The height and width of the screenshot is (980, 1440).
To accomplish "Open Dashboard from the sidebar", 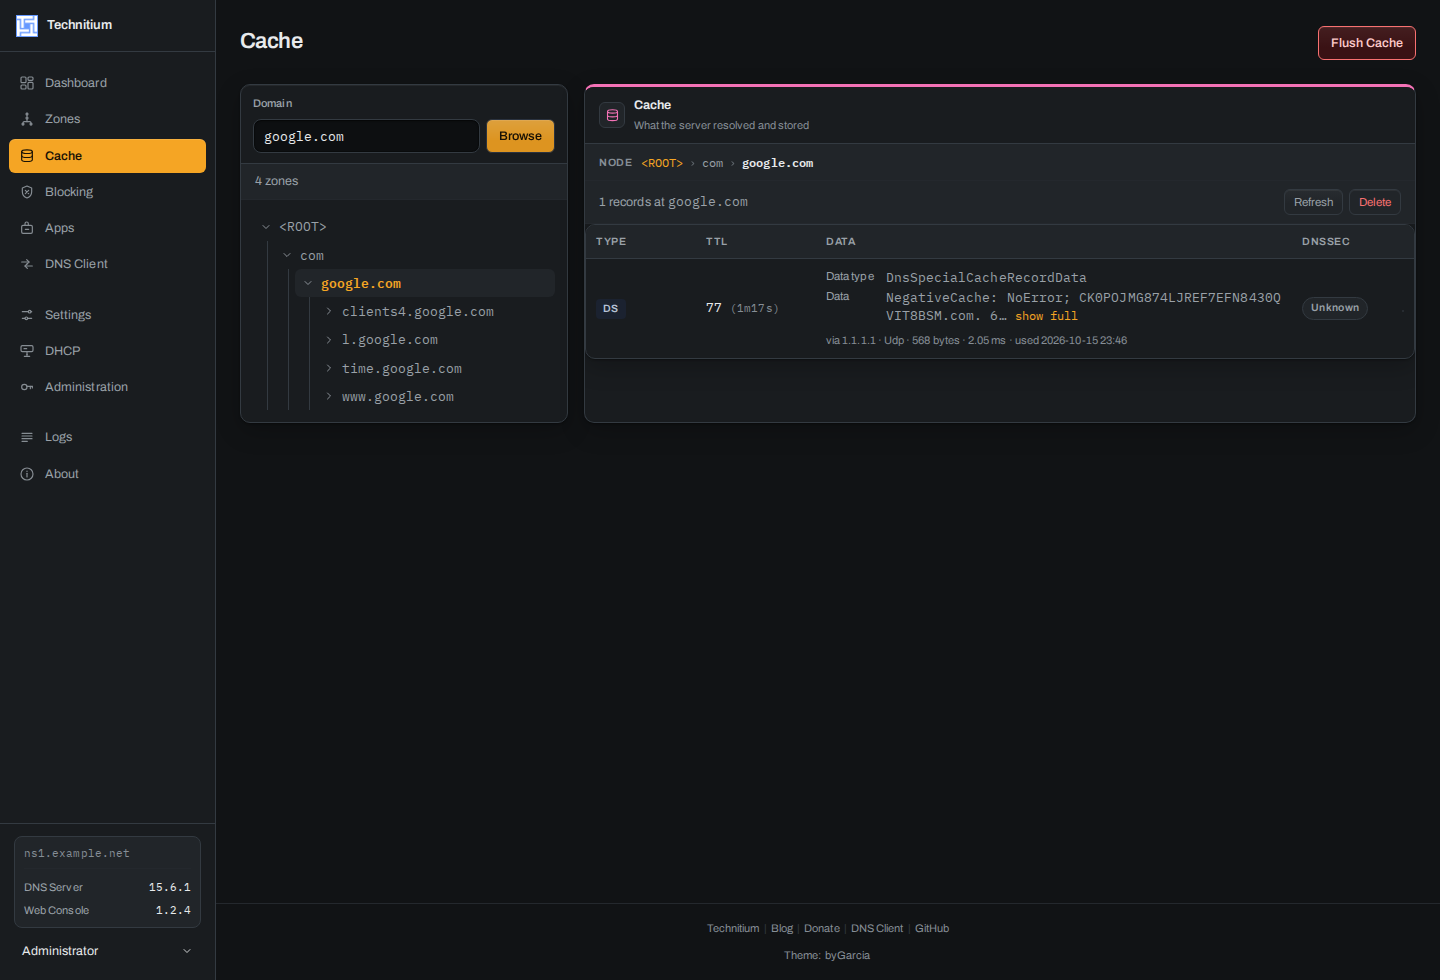I will click(107, 83).
